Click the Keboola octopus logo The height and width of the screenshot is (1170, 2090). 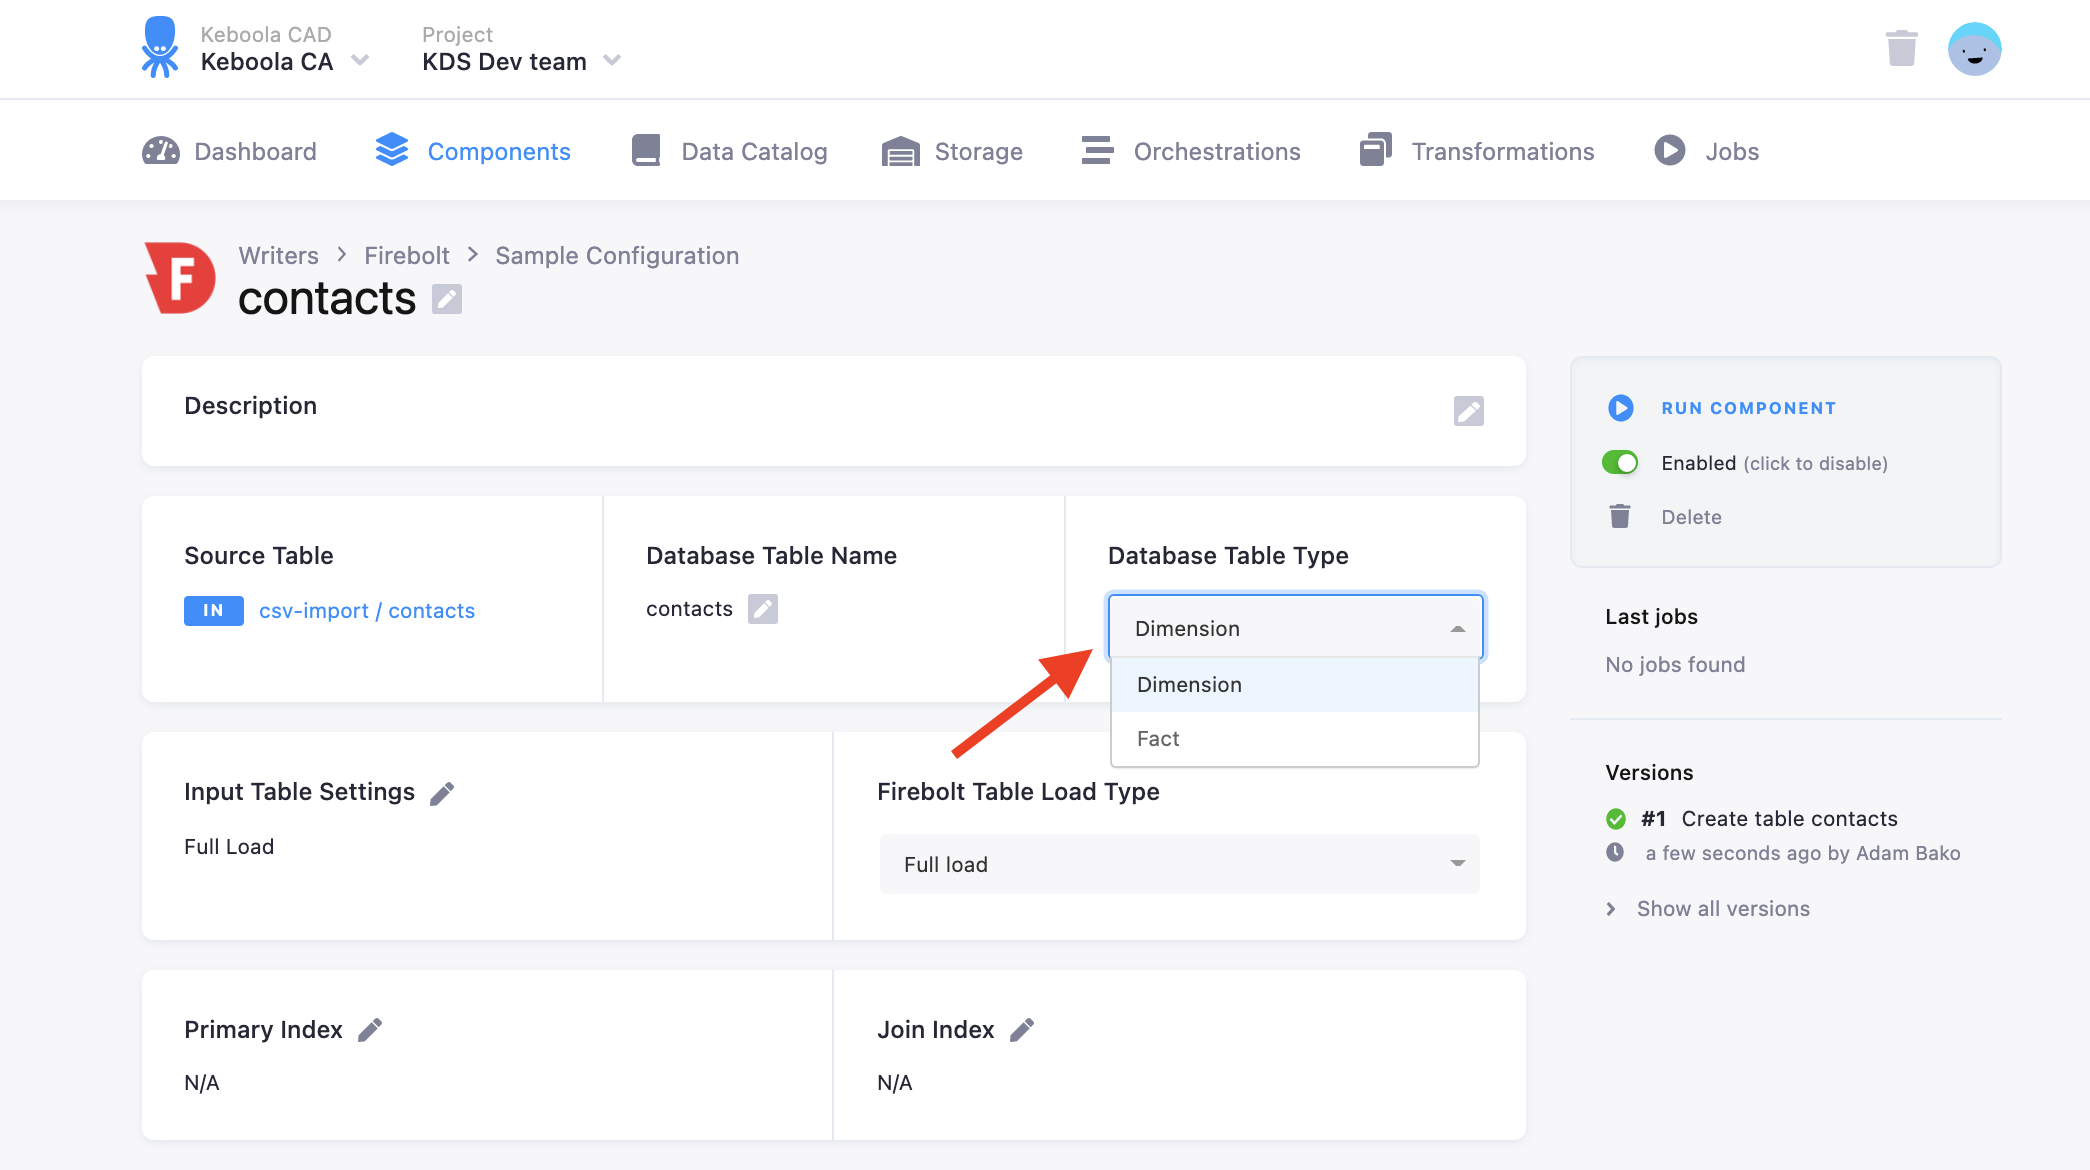(160, 47)
